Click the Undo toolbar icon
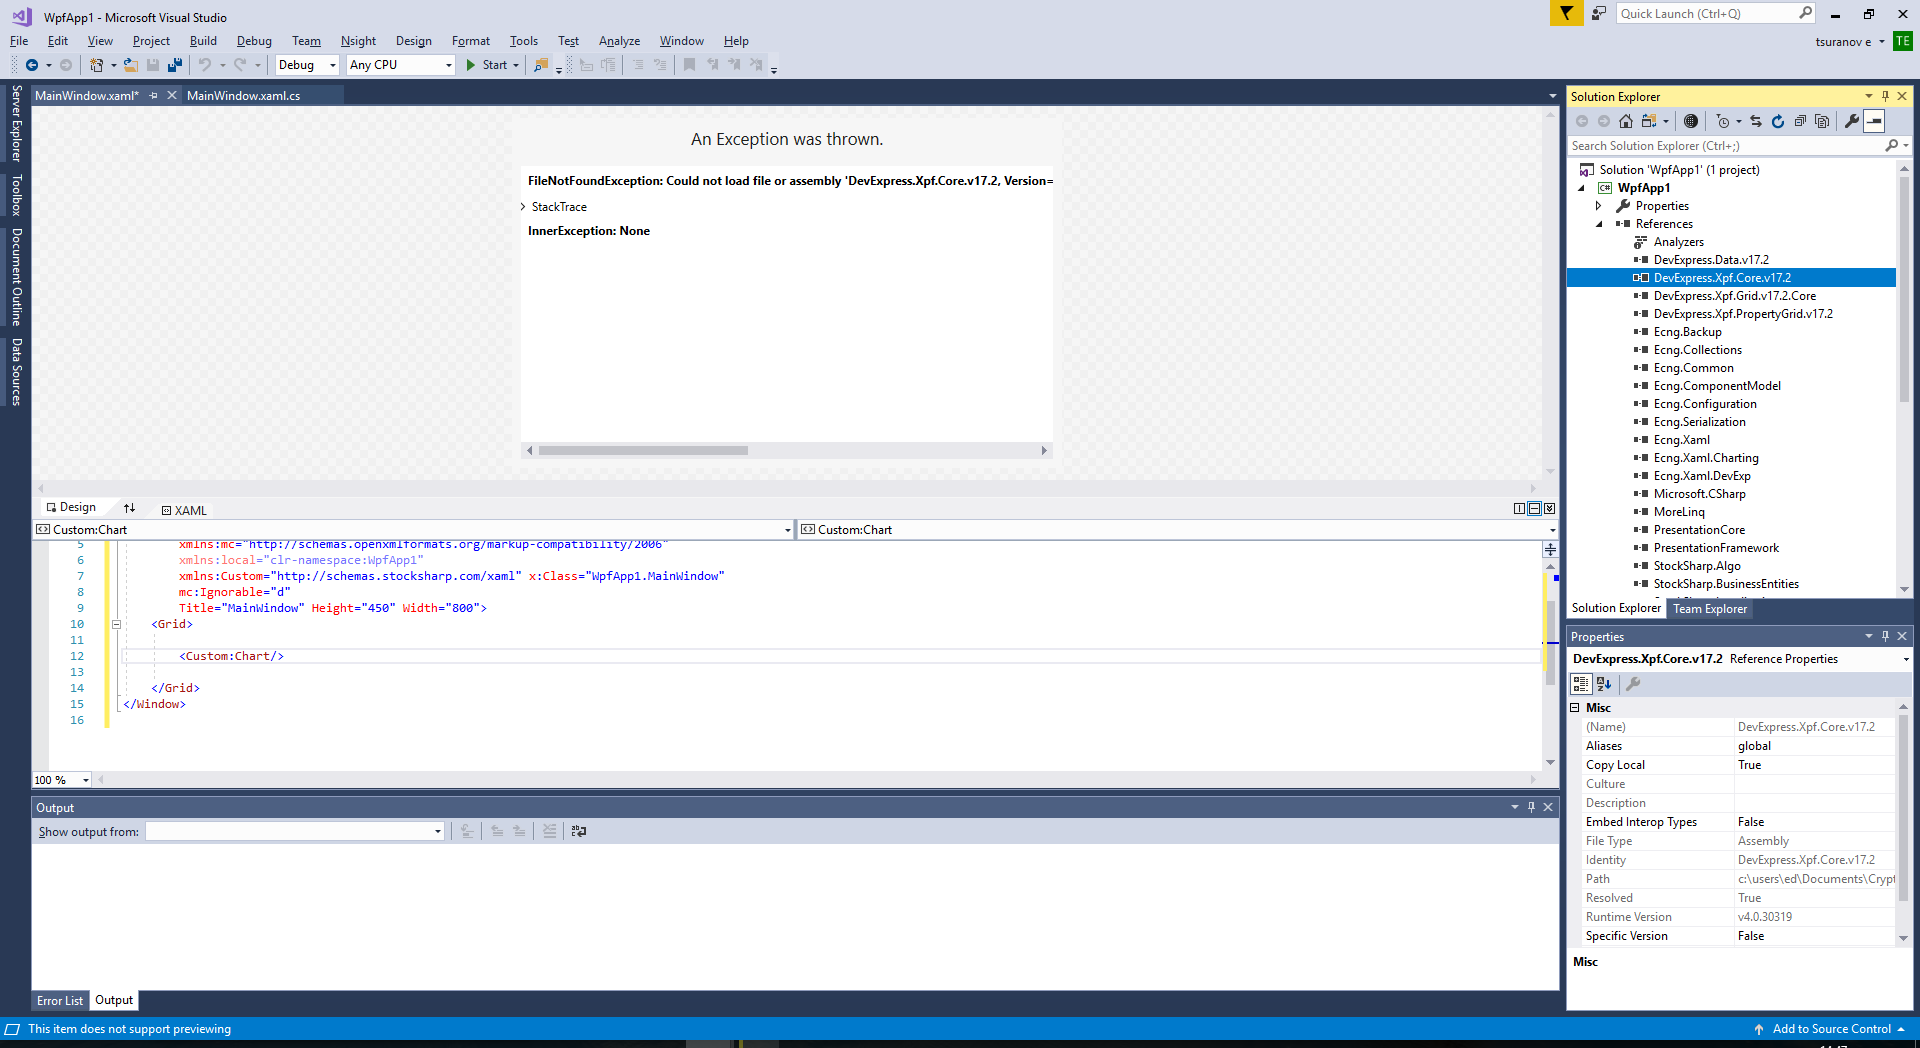Screen dimensions: 1920x1048 click(x=205, y=65)
